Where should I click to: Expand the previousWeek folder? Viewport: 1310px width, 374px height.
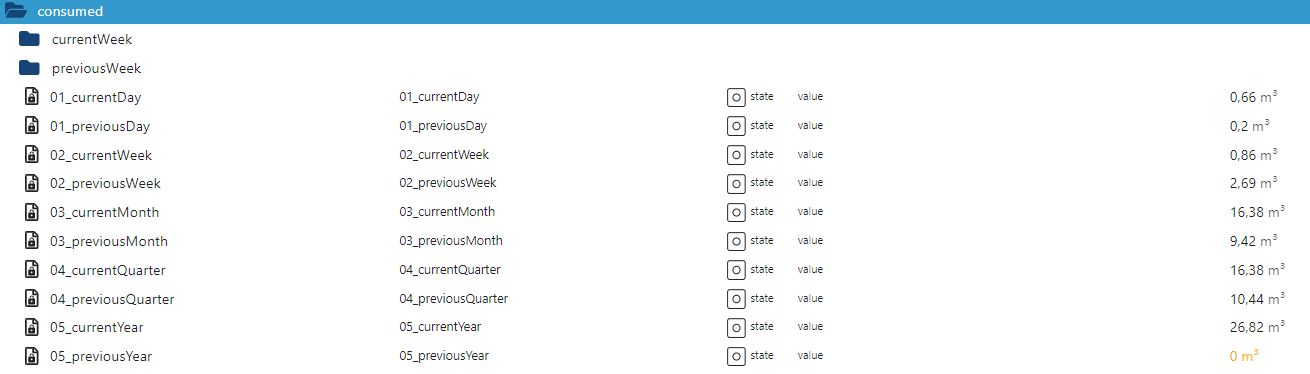tap(29, 68)
